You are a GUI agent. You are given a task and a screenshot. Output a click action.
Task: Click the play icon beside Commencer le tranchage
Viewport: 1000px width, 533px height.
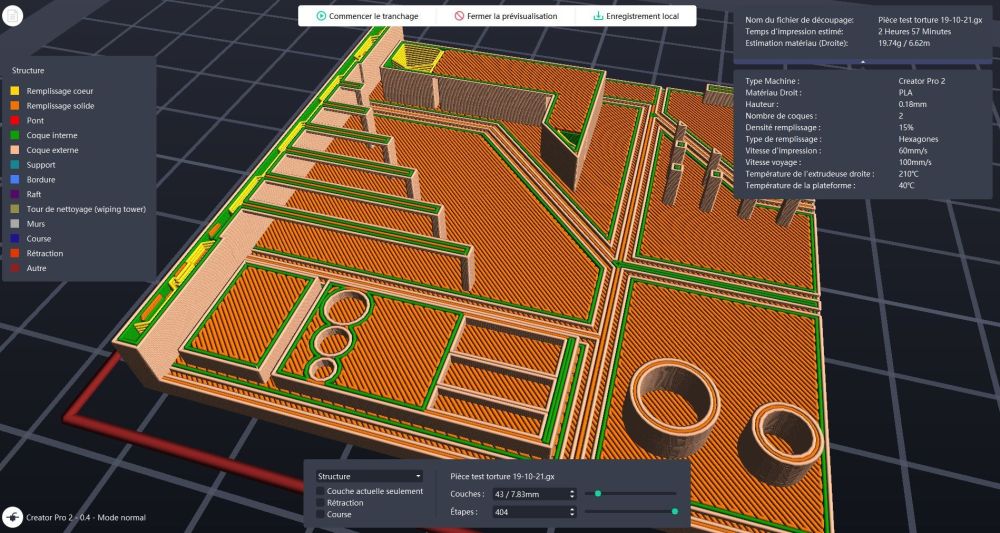[x=321, y=16]
